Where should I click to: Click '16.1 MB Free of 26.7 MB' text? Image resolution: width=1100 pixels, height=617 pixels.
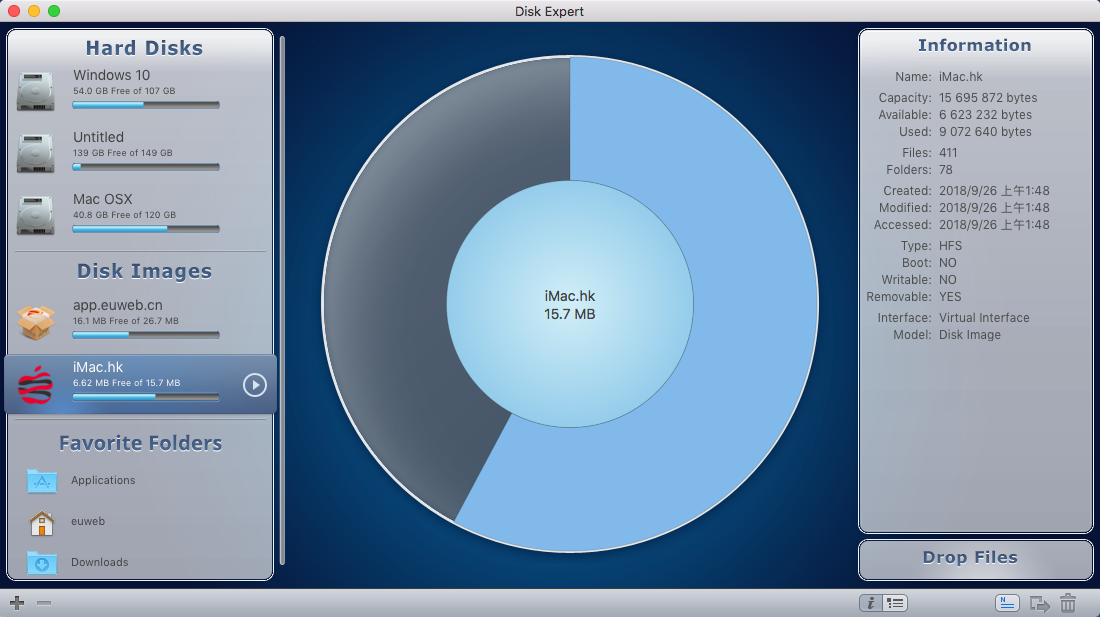pos(126,321)
